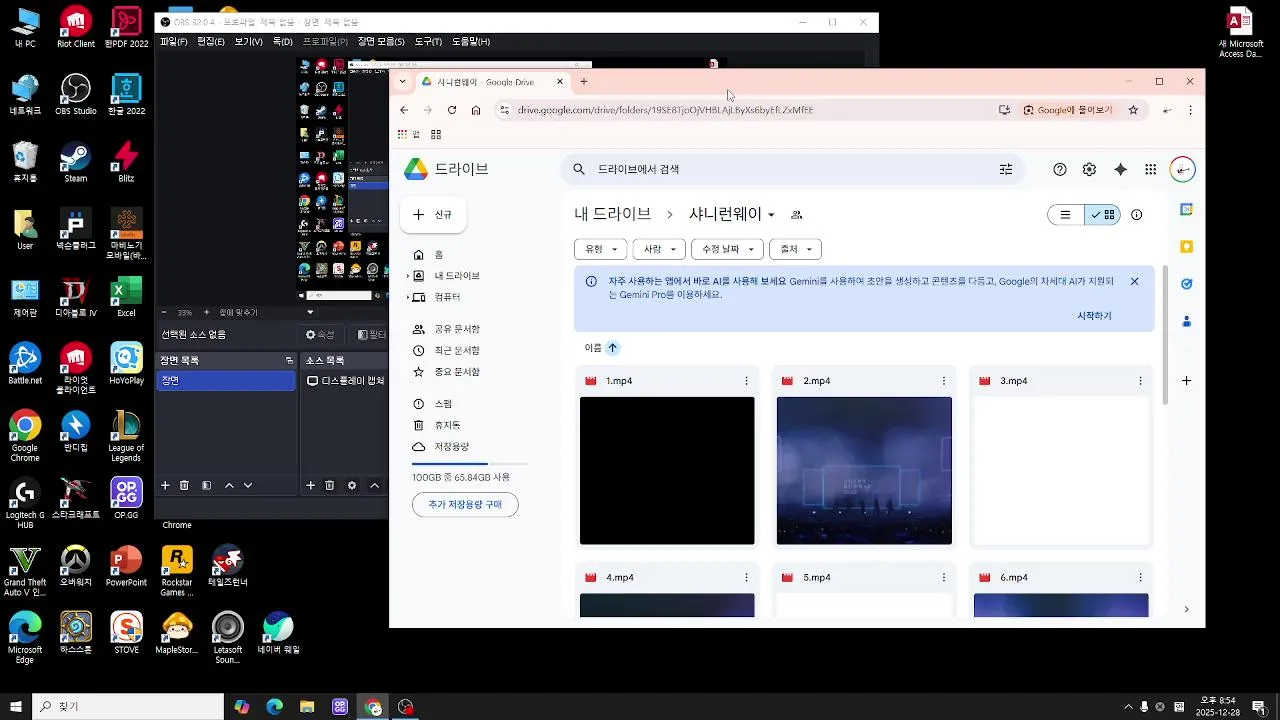
Task: Open the Google account avatar in Drive
Action: 1183,169
